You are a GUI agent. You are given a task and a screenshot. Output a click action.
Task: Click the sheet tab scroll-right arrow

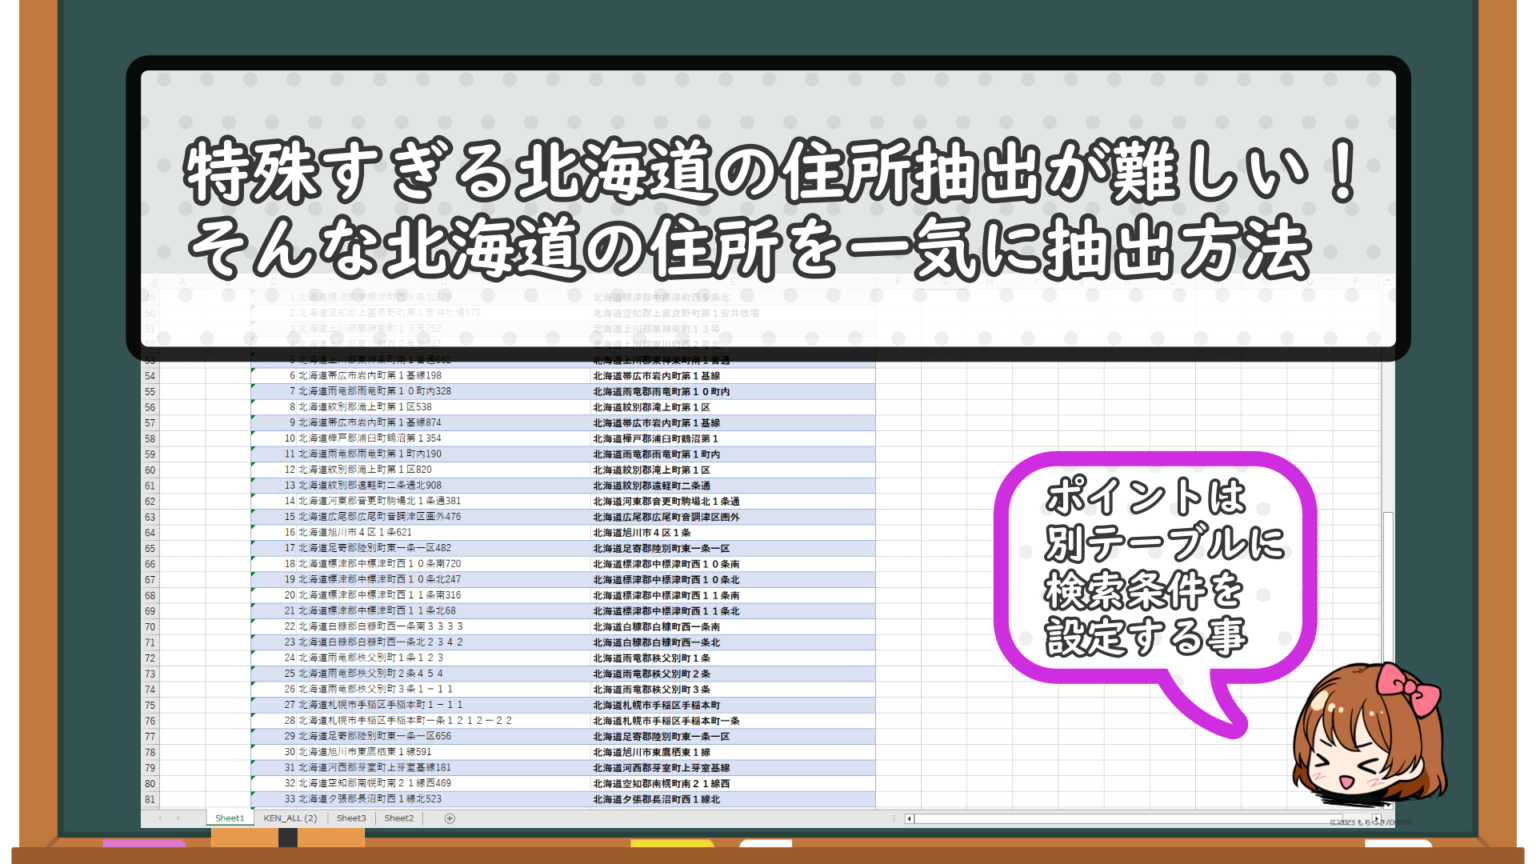tap(178, 818)
